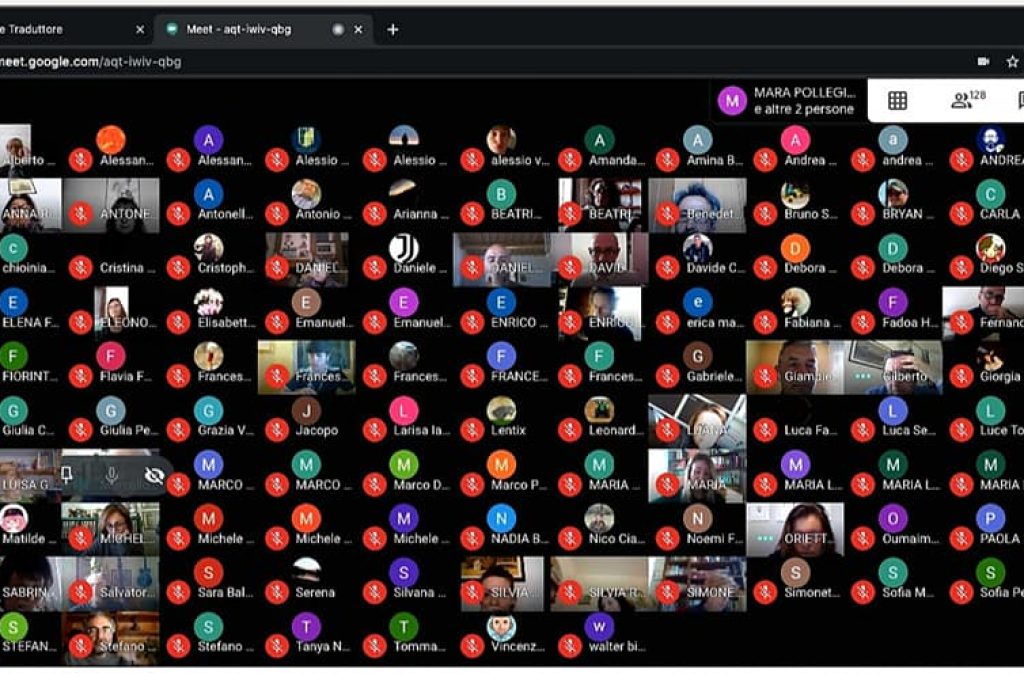The height and width of the screenshot is (680, 1024).
Task: Toggle the crossed-eye hide icon on hovered tile
Action: click(154, 475)
